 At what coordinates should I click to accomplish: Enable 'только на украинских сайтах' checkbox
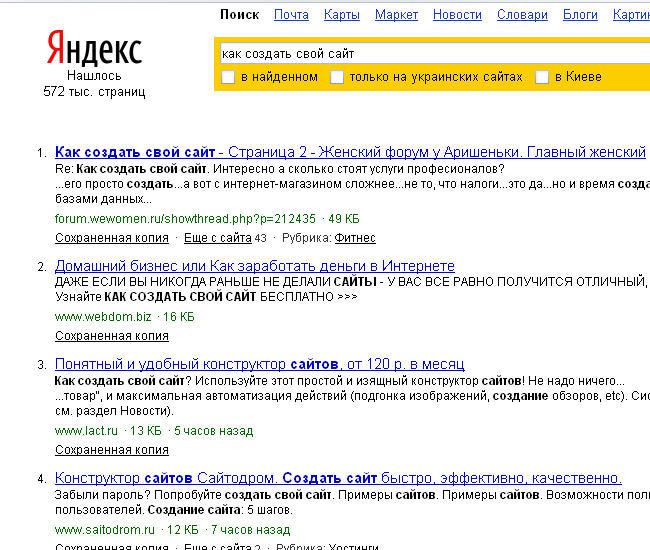click(x=337, y=77)
